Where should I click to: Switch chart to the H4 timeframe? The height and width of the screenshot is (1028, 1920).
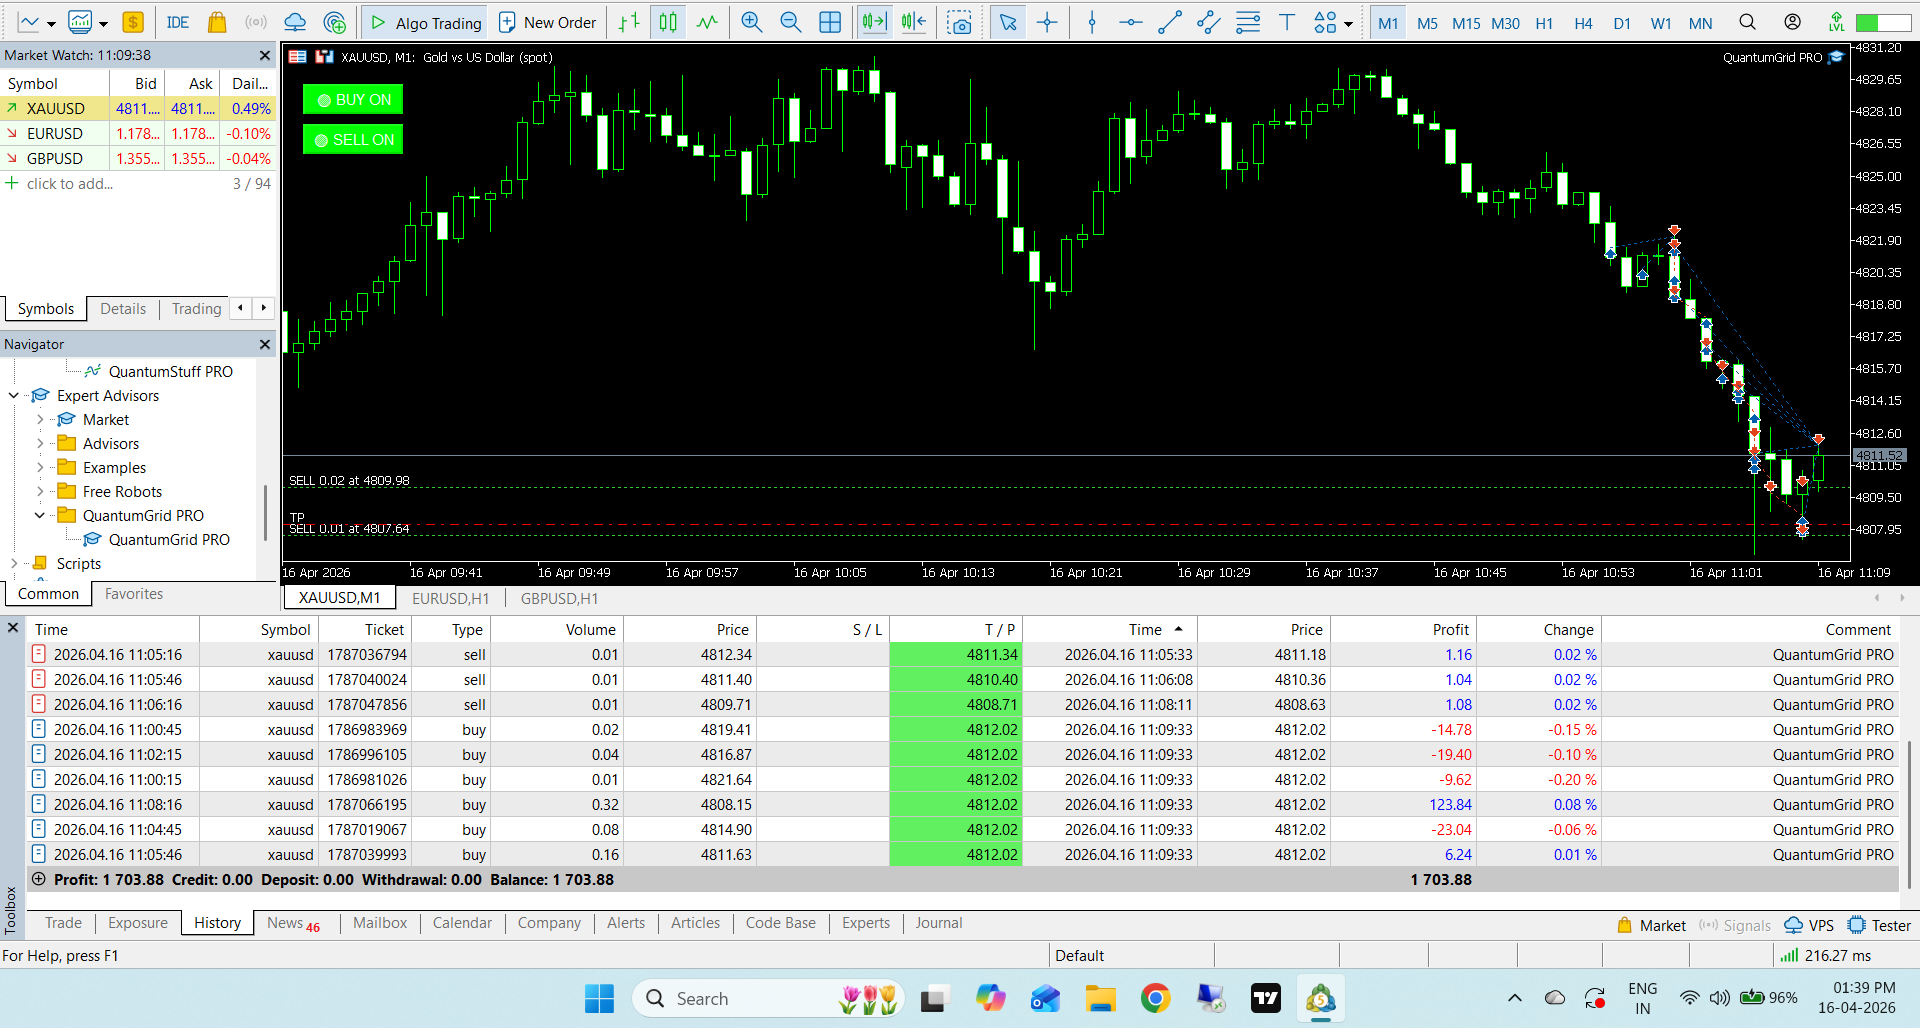click(1582, 23)
